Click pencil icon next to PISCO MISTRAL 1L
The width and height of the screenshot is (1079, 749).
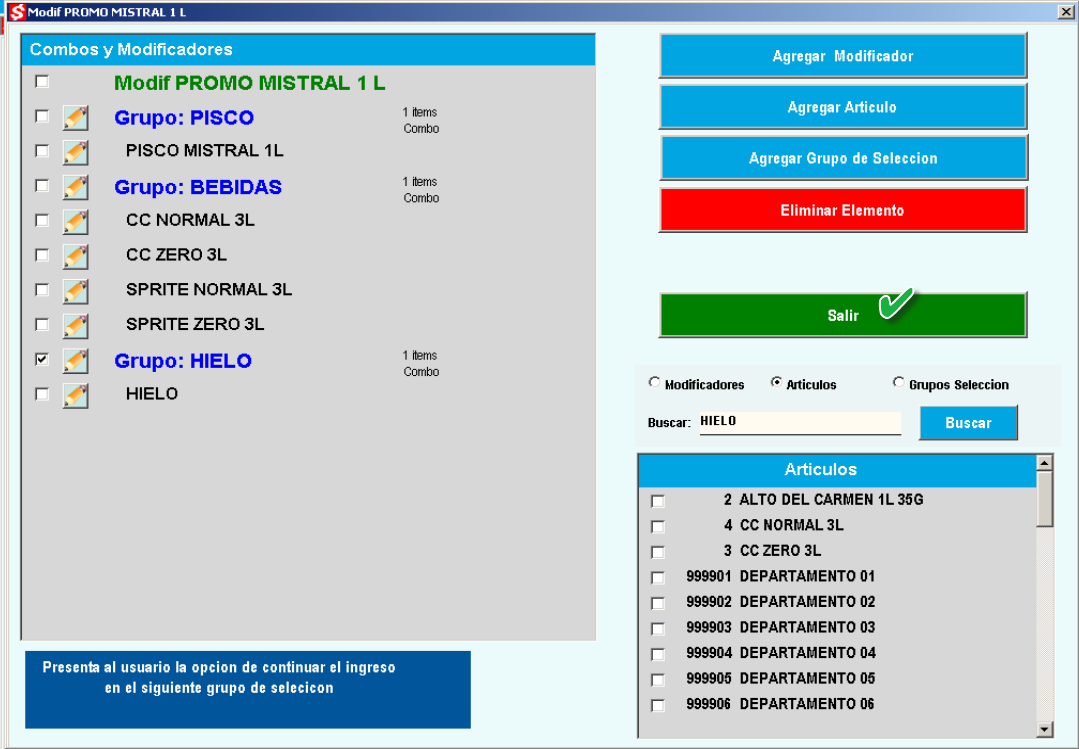tap(76, 152)
